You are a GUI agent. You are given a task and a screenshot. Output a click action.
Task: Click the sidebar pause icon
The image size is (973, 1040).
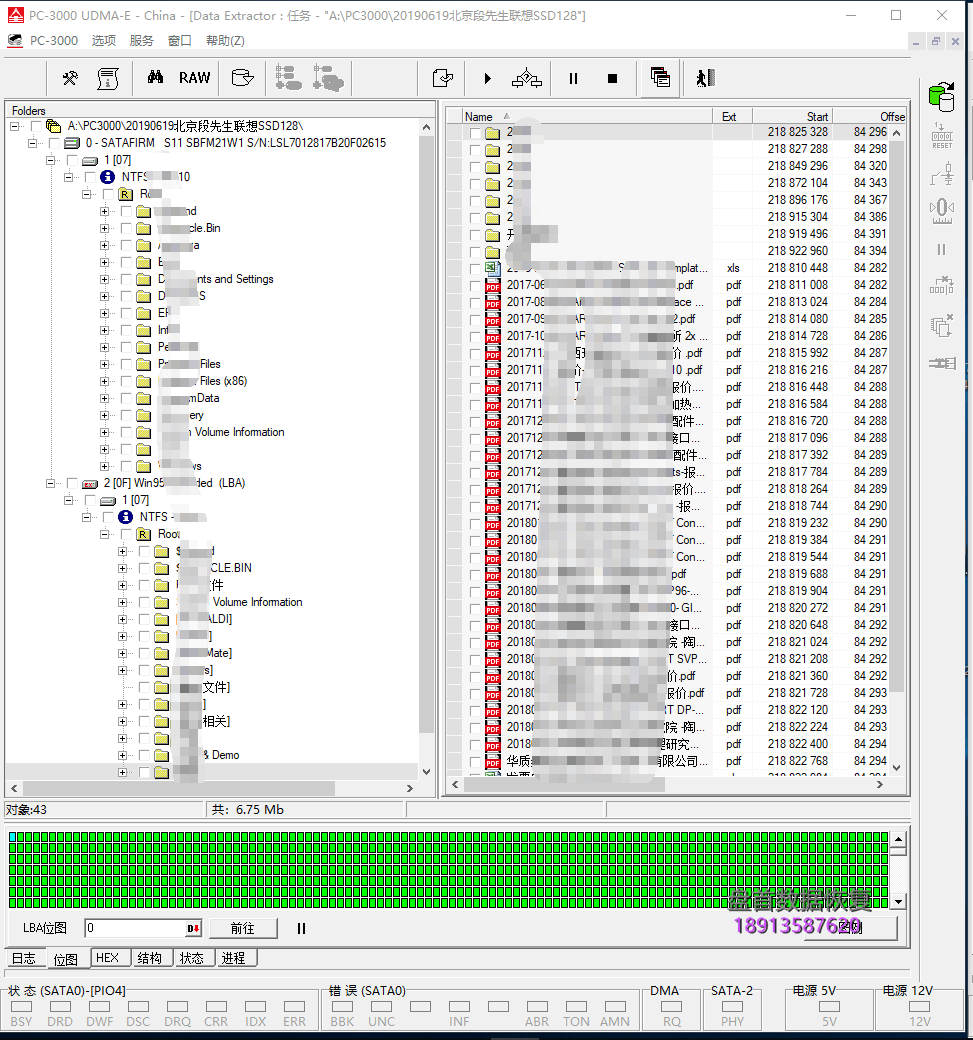pos(942,249)
